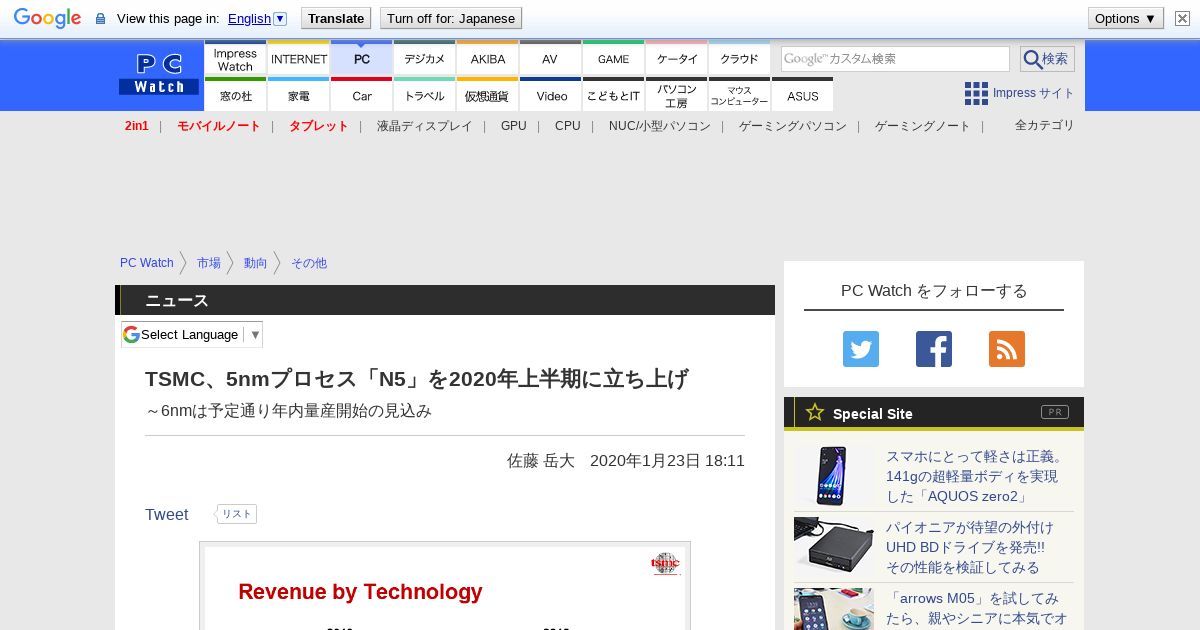1200x630 pixels.
Task: Open the ASUS tab
Action: click(x=802, y=94)
